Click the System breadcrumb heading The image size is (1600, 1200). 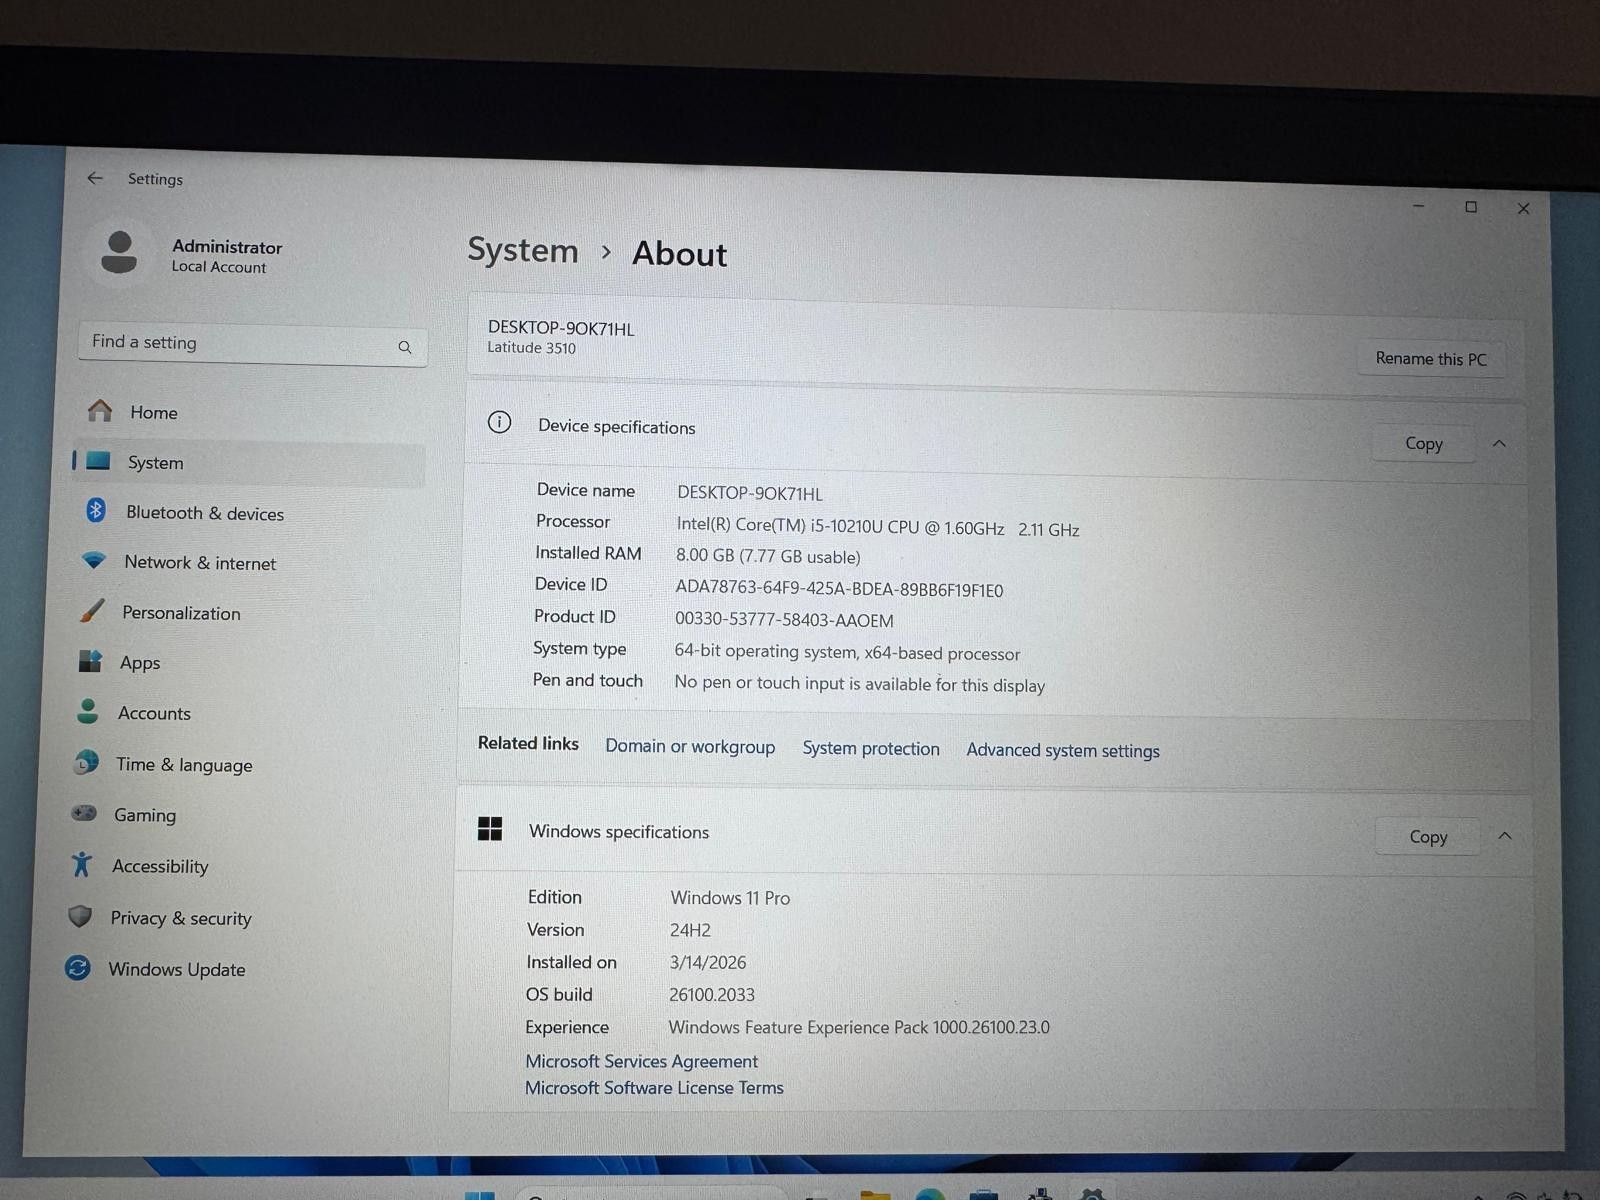[523, 250]
